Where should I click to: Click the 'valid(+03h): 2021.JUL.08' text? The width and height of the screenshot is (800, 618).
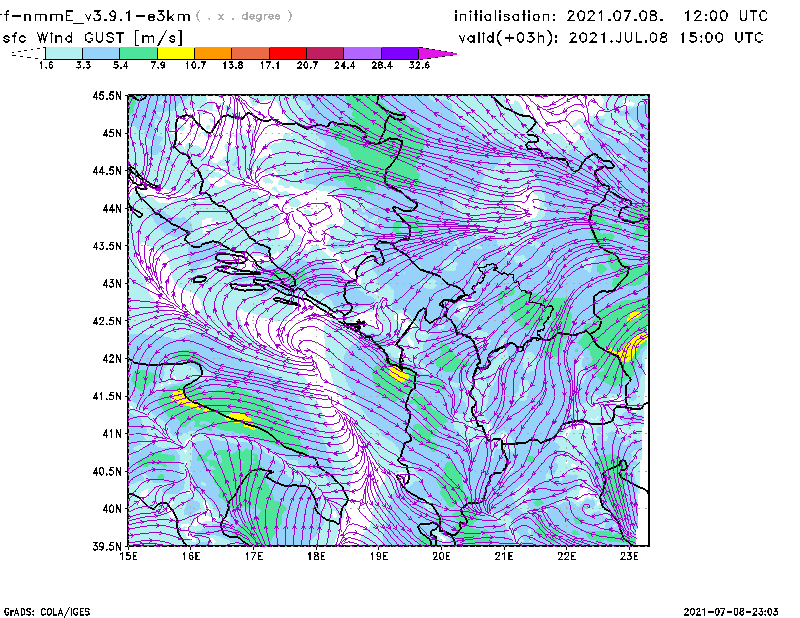tap(563, 38)
